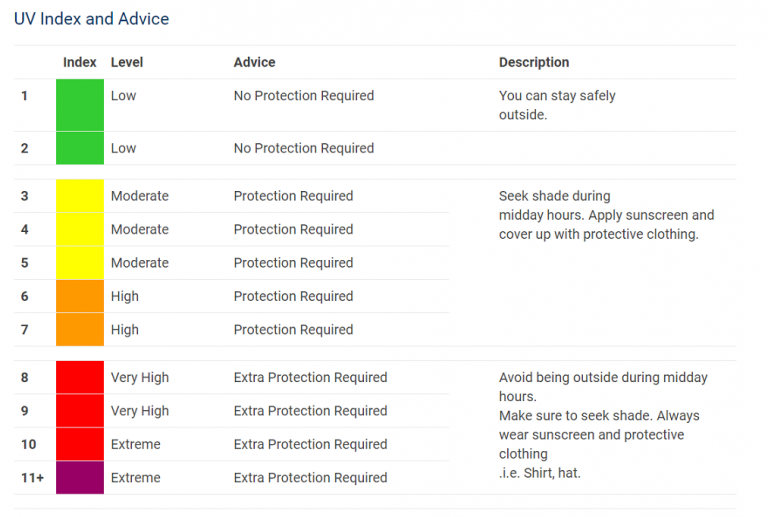Viewport: 768px width, 517px height.
Task: Click the "UV Index and Advice" heading
Action: [x=91, y=19]
